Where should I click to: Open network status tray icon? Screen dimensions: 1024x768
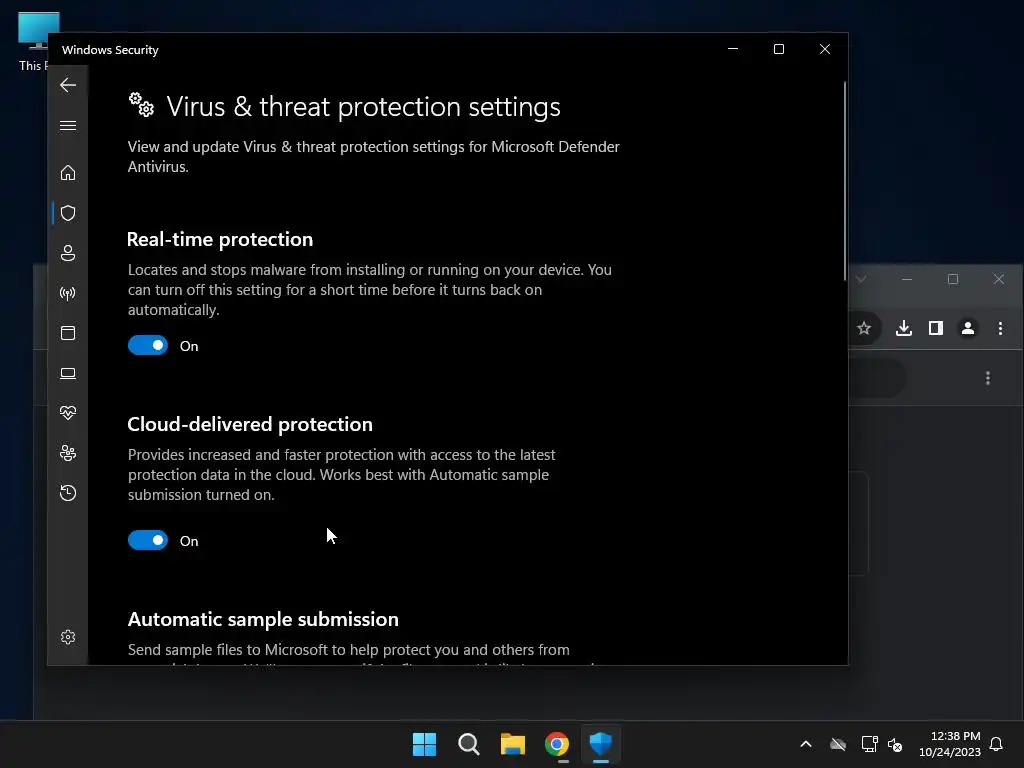click(x=869, y=744)
